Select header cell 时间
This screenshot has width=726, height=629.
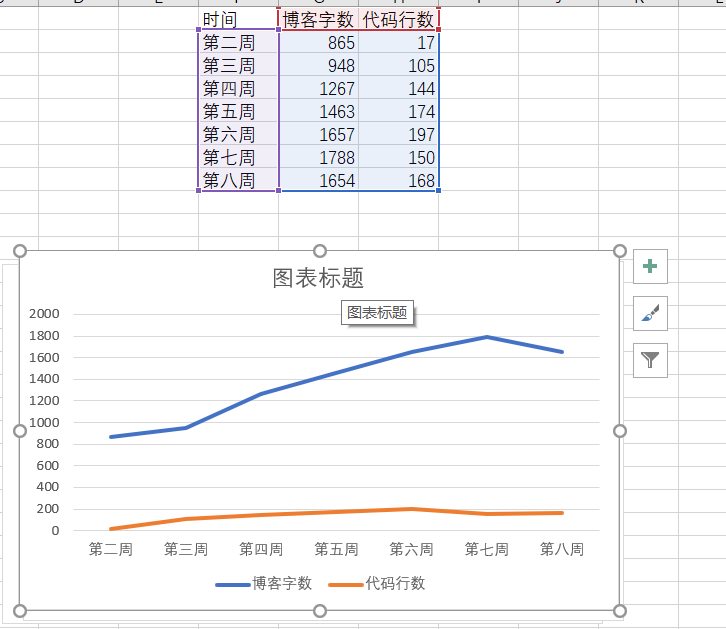(x=238, y=19)
